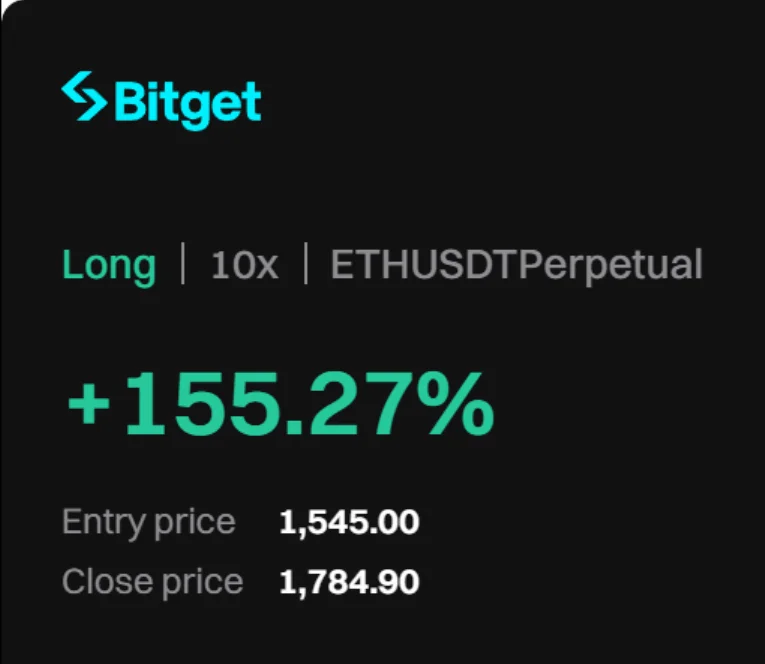Click the ETHUSDT portion of the pair name
765x664 pixels.
(425, 266)
